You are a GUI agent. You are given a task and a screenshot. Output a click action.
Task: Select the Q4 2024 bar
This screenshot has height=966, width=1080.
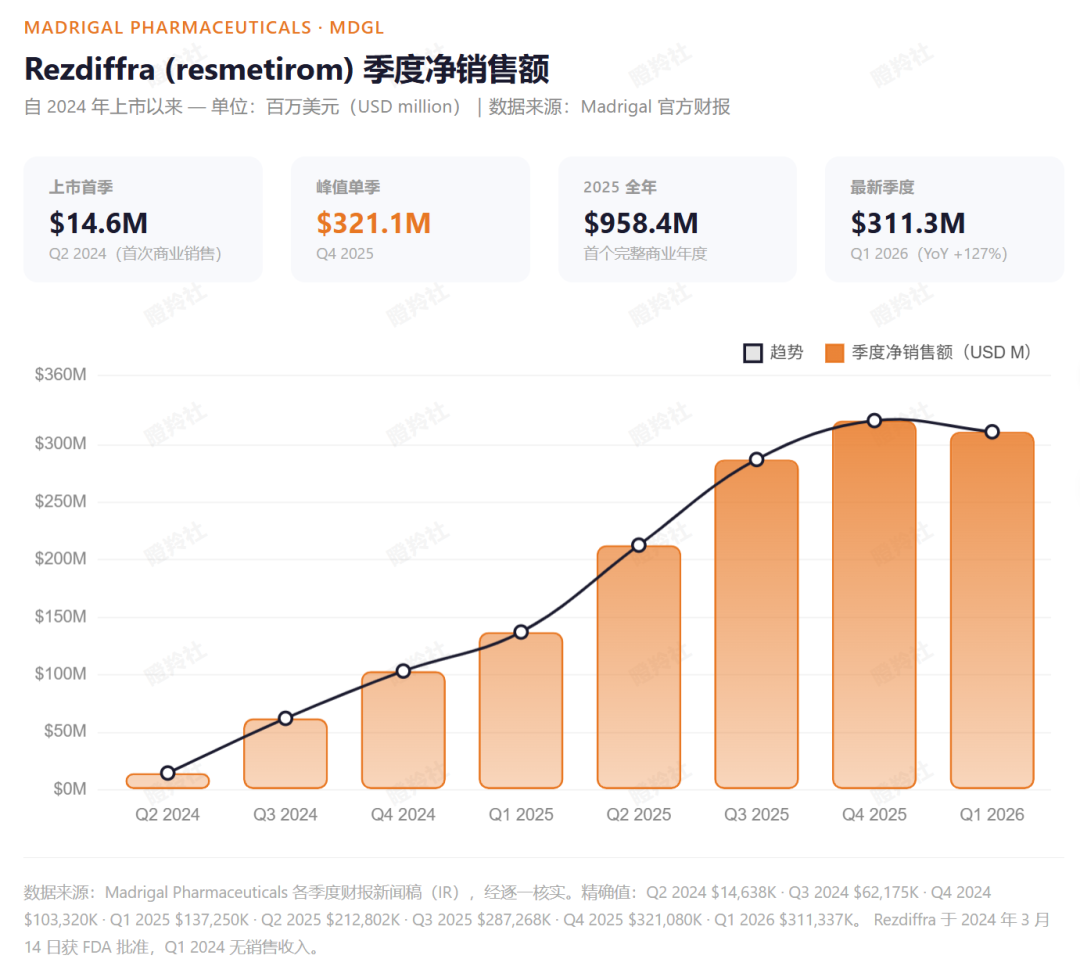point(403,730)
